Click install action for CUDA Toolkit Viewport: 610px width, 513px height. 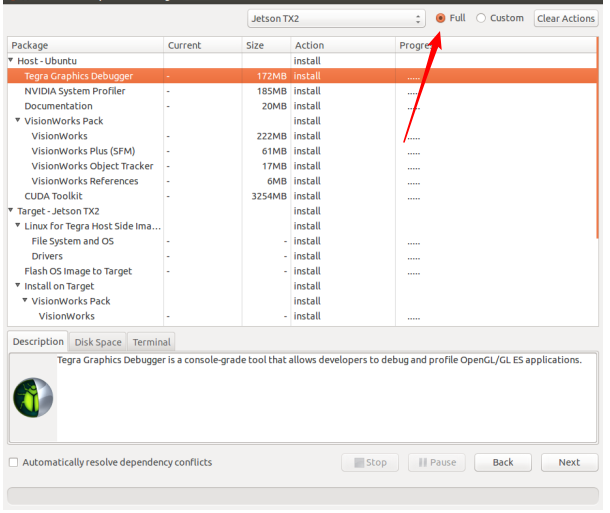click(x=307, y=196)
